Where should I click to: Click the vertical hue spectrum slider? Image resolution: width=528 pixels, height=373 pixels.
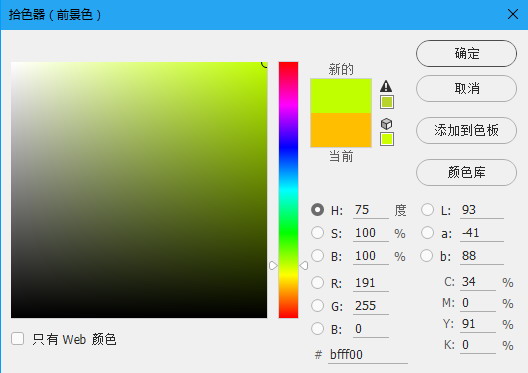288,190
